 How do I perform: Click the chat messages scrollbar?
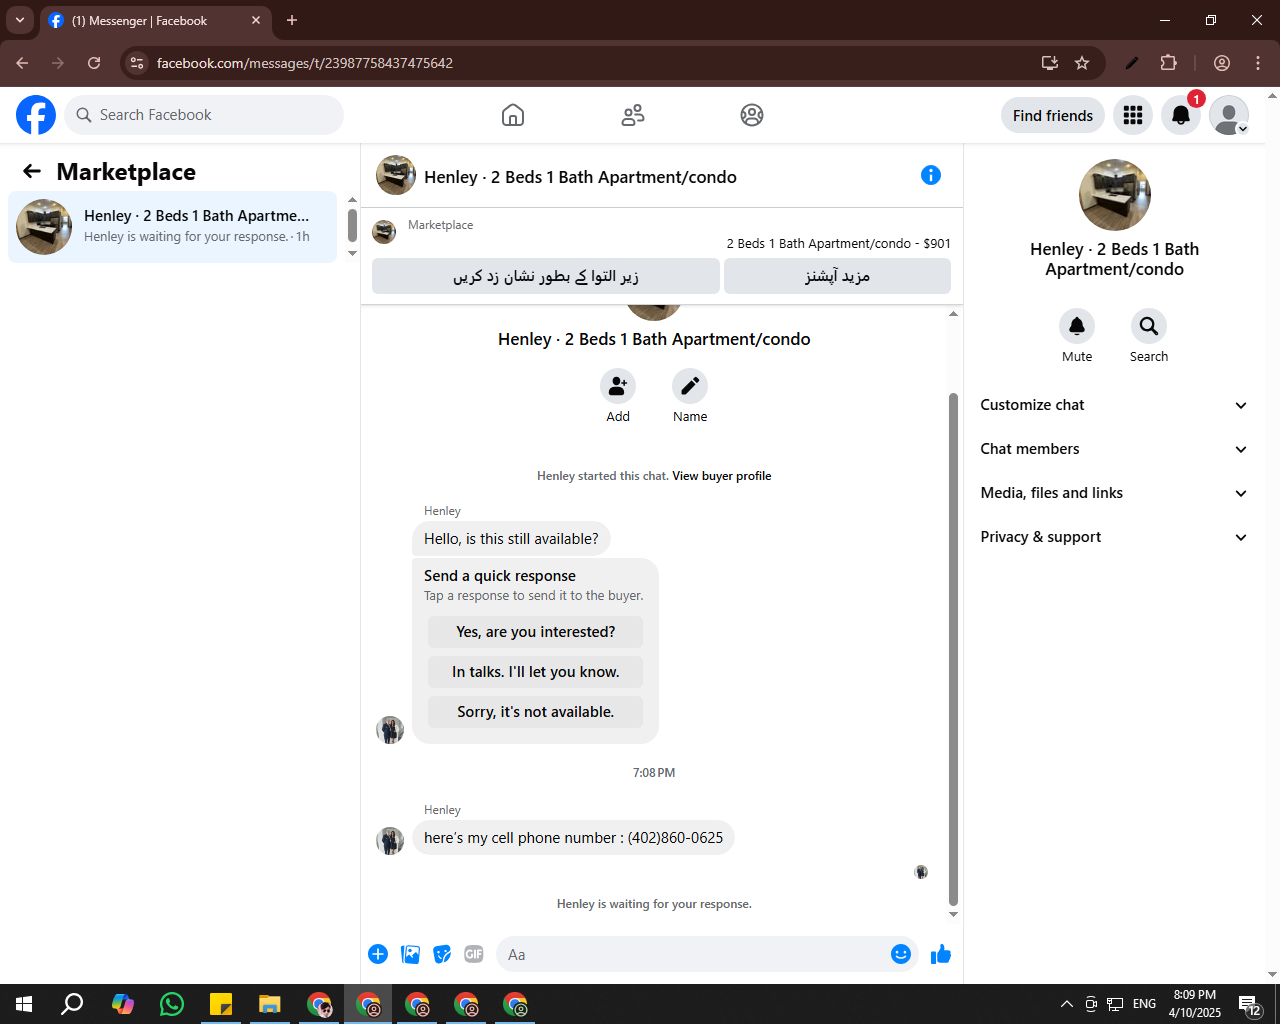click(953, 648)
